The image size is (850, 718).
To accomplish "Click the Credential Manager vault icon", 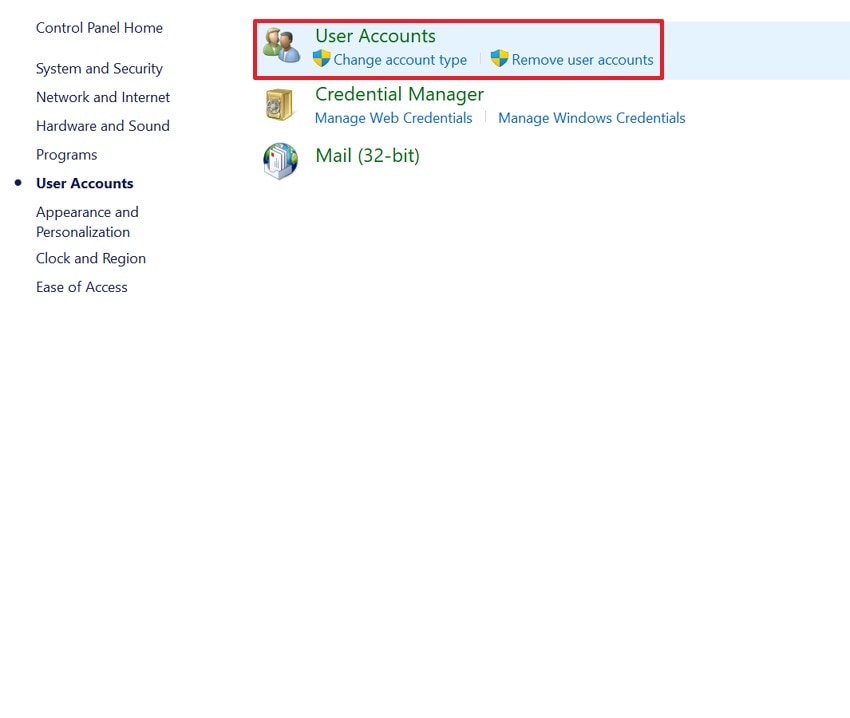I will coord(281,104).
